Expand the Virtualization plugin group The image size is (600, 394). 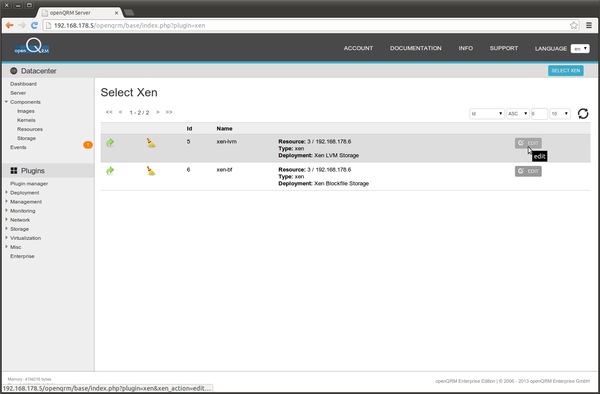tap(7, 238)
